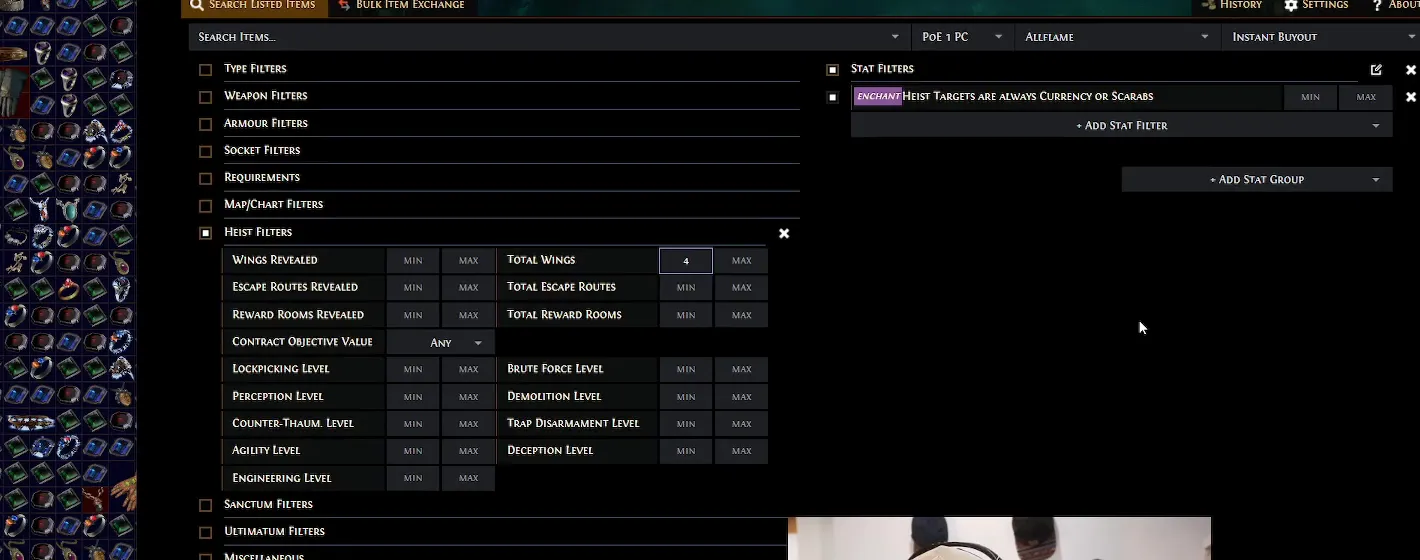Screen dimensions: 1420x560
Task: Click the Type Filters label
Action: (x=255, y=69)
